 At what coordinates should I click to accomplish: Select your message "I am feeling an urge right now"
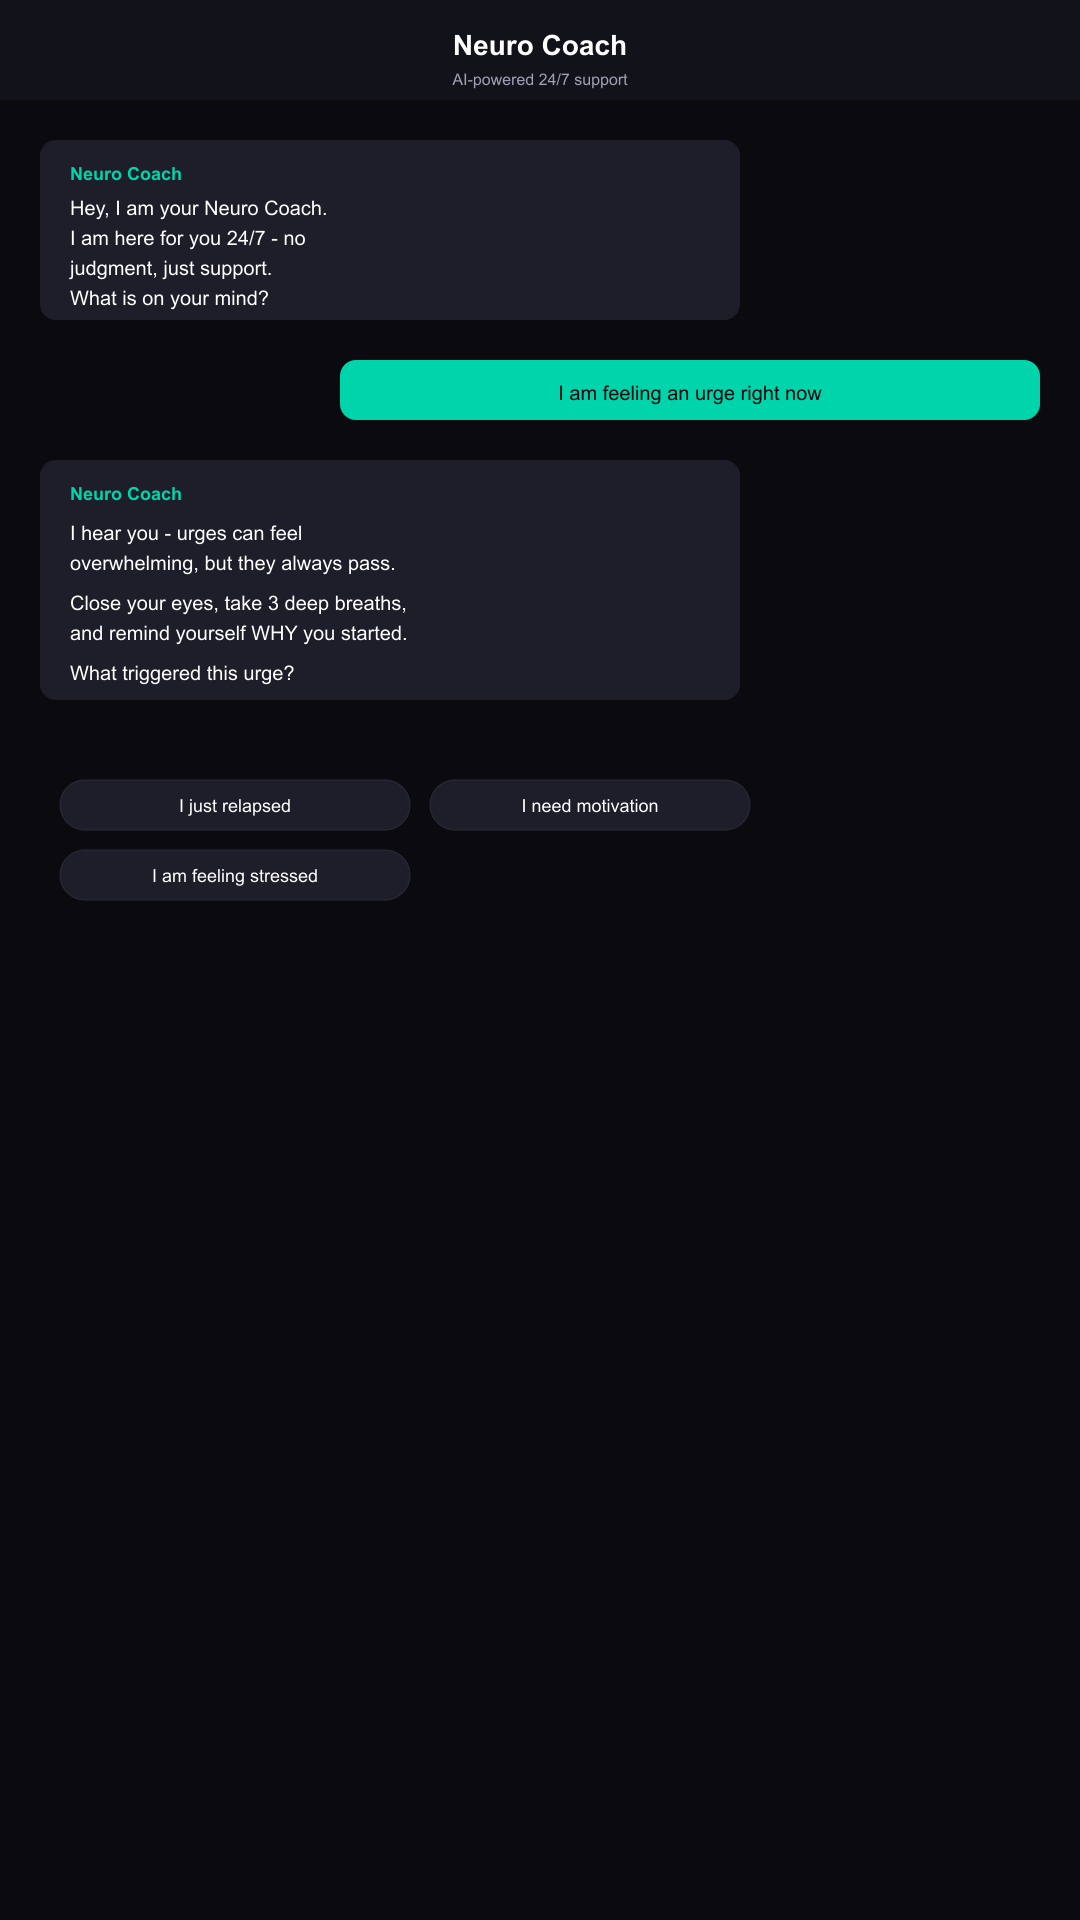[x=689, y=393]
